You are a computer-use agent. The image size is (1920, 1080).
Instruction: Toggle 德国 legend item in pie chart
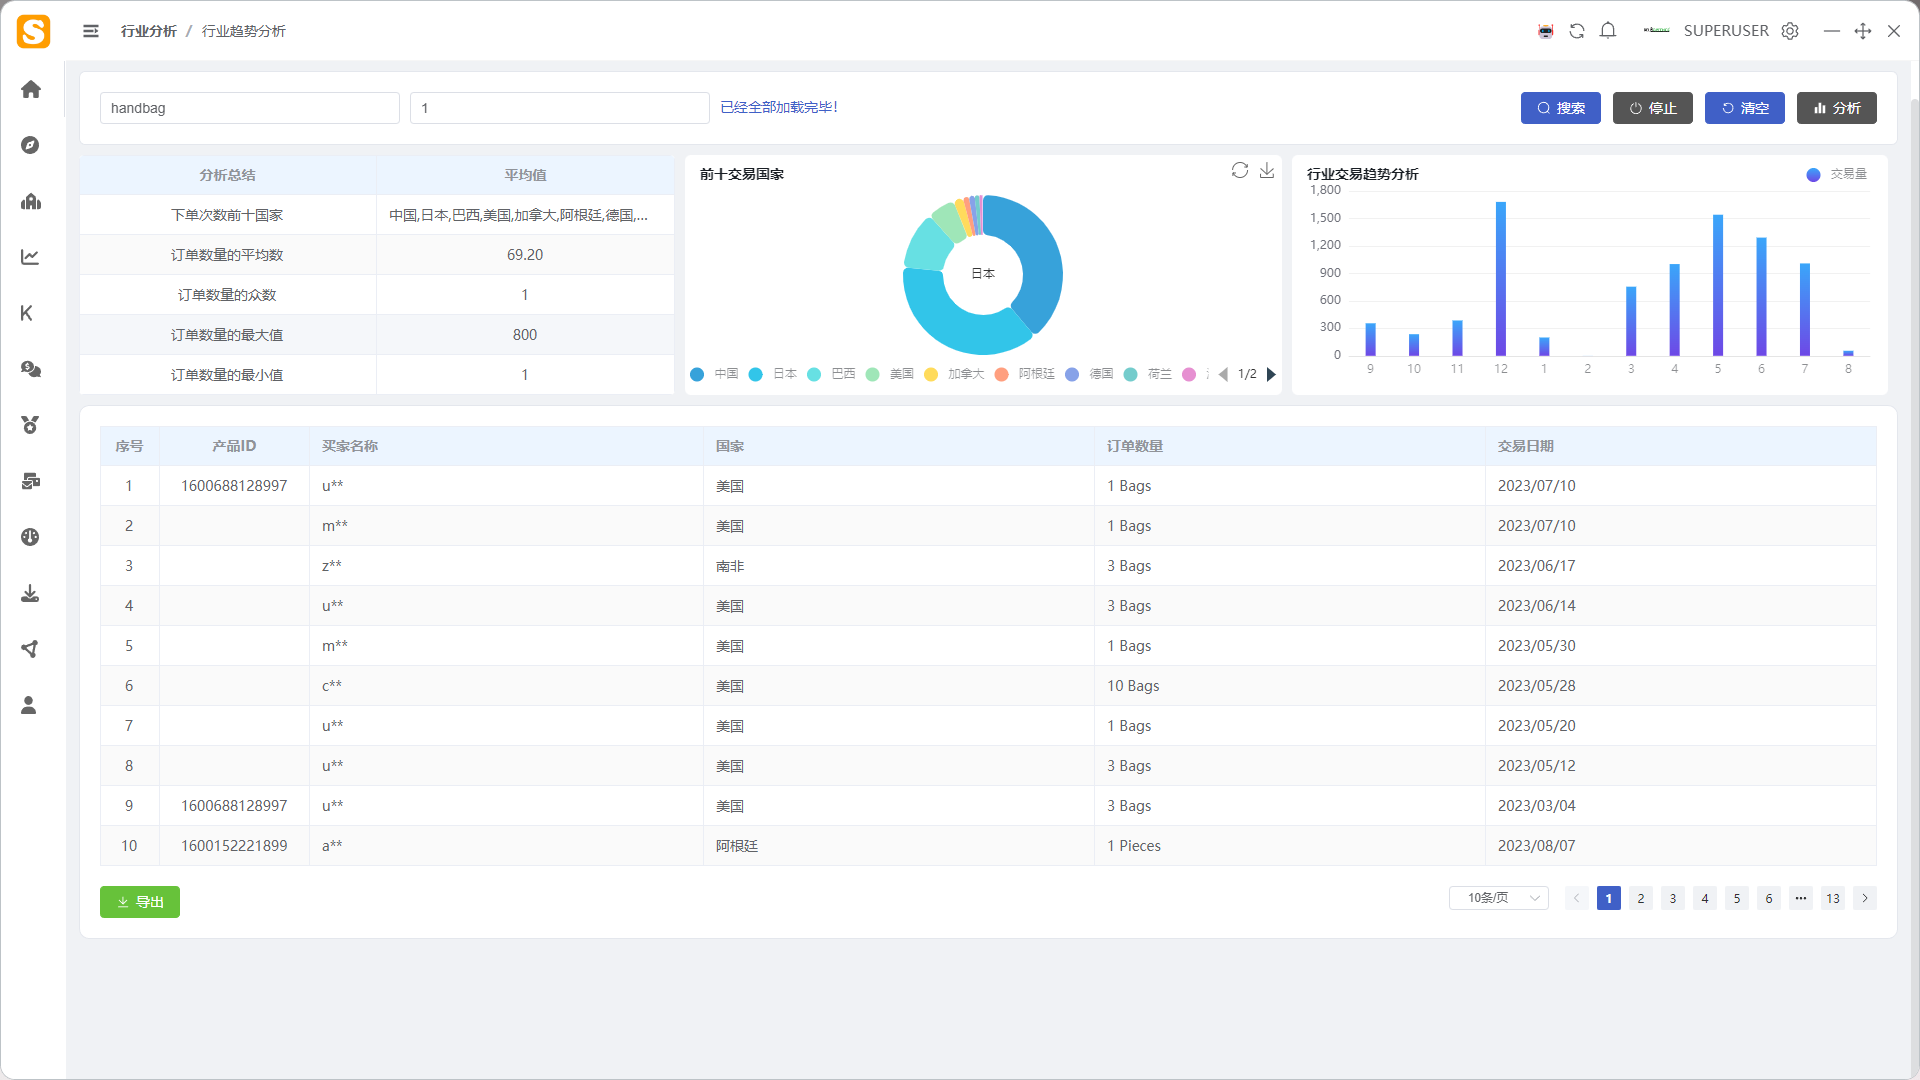click(1089, 374)
